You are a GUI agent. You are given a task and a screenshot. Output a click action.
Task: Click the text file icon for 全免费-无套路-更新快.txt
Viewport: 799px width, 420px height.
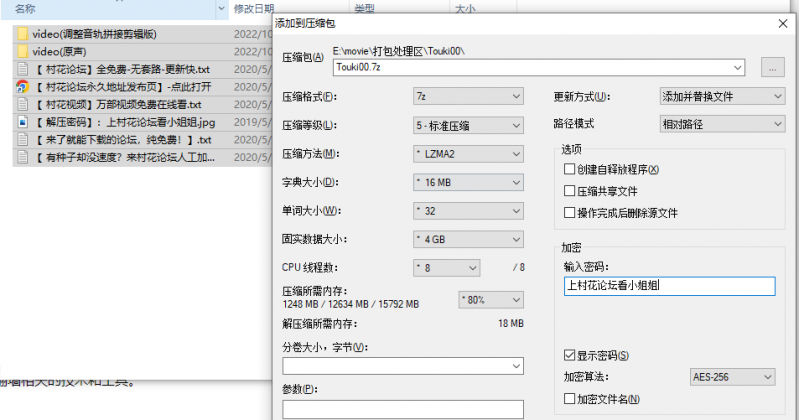point(23,69)
